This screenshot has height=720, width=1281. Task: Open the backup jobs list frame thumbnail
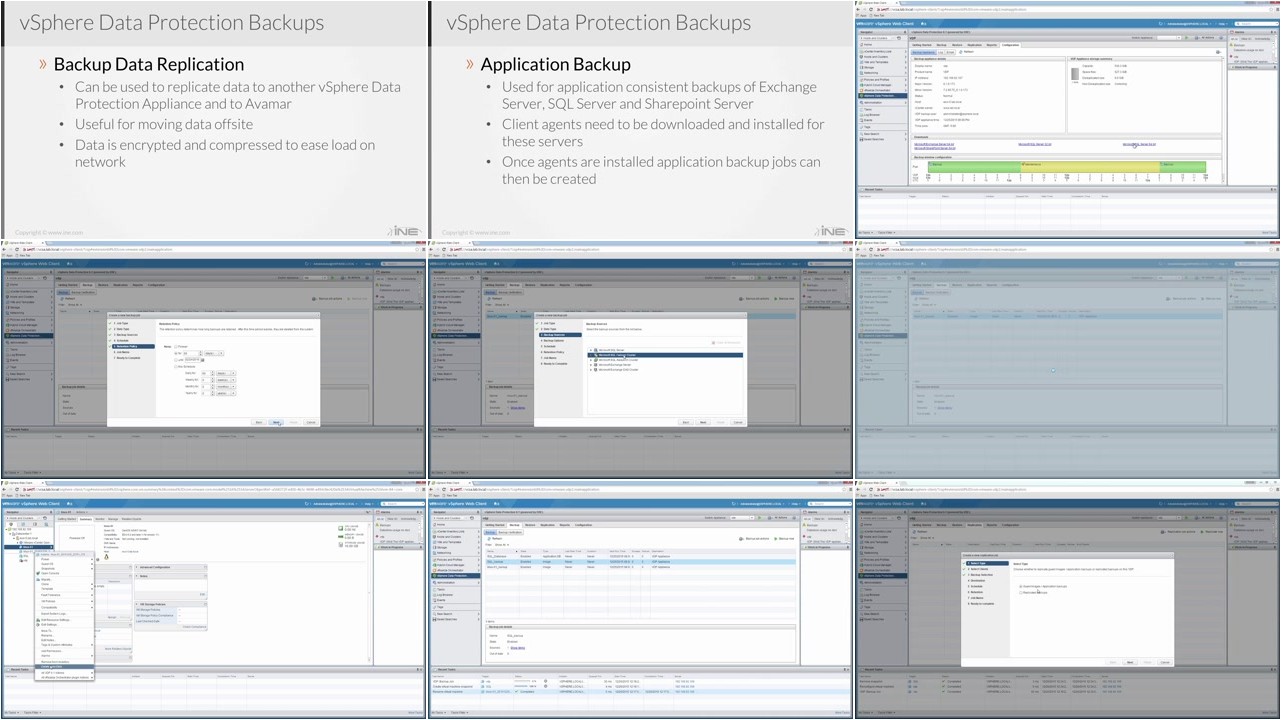pyautogui.click(x=640, y=600)
